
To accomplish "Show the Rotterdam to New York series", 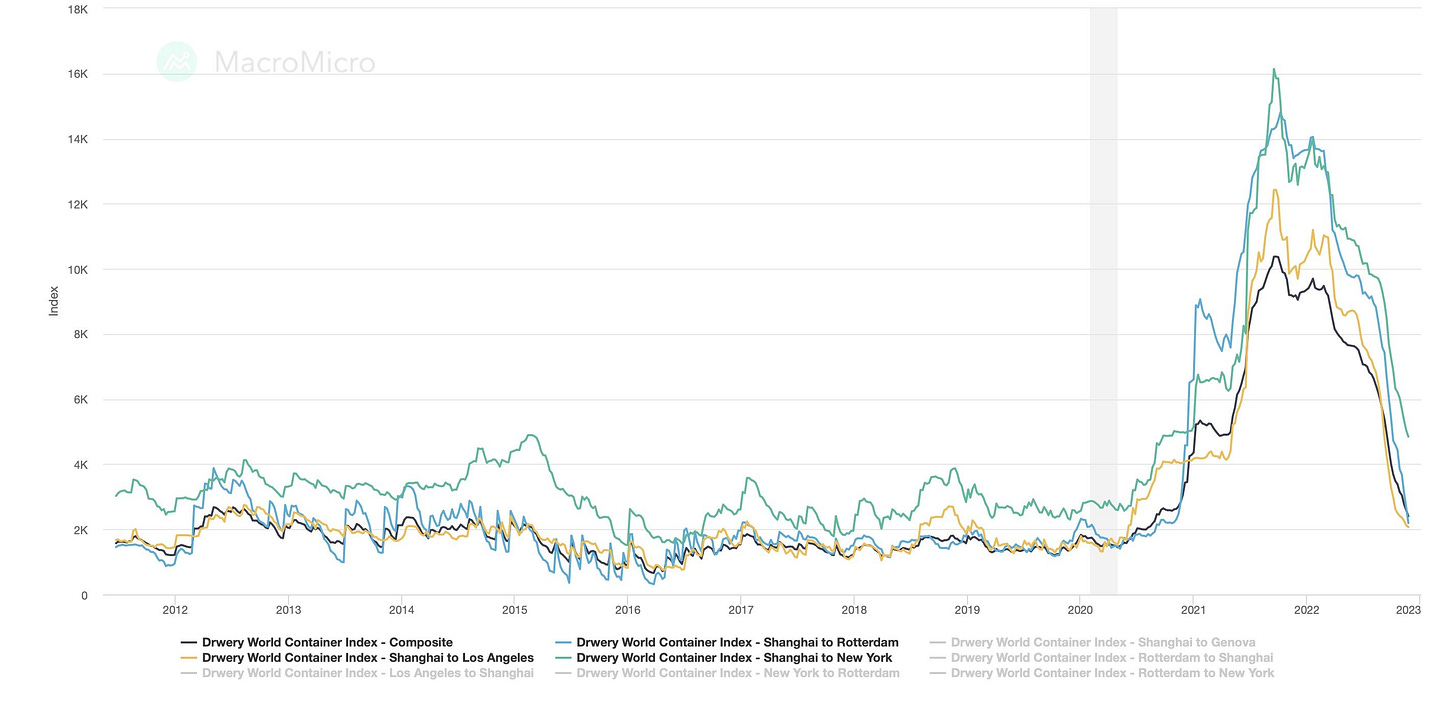I will 1112,673.
